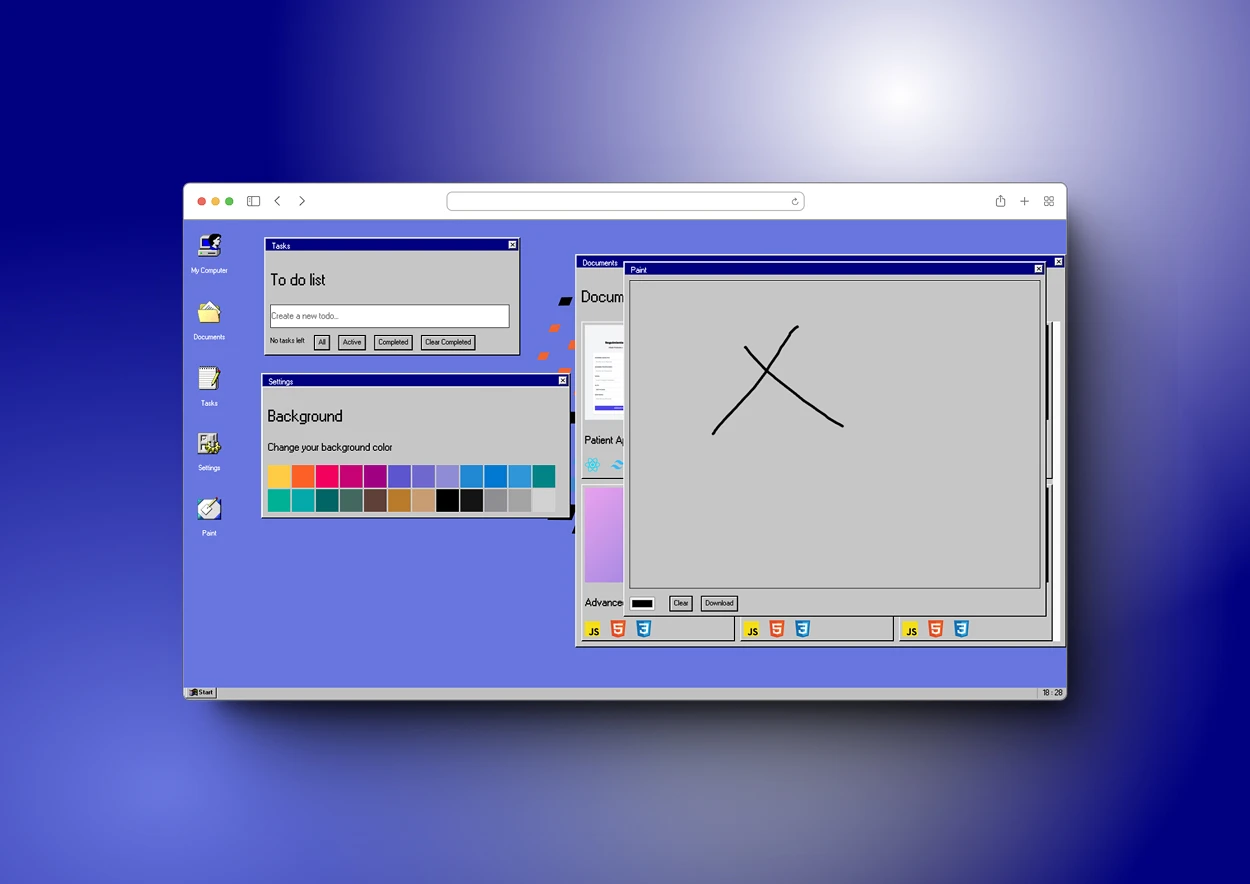This screenshot has height=884, width=1250.
Task: Click the Create a new todo input field
Action: point(389,315)
